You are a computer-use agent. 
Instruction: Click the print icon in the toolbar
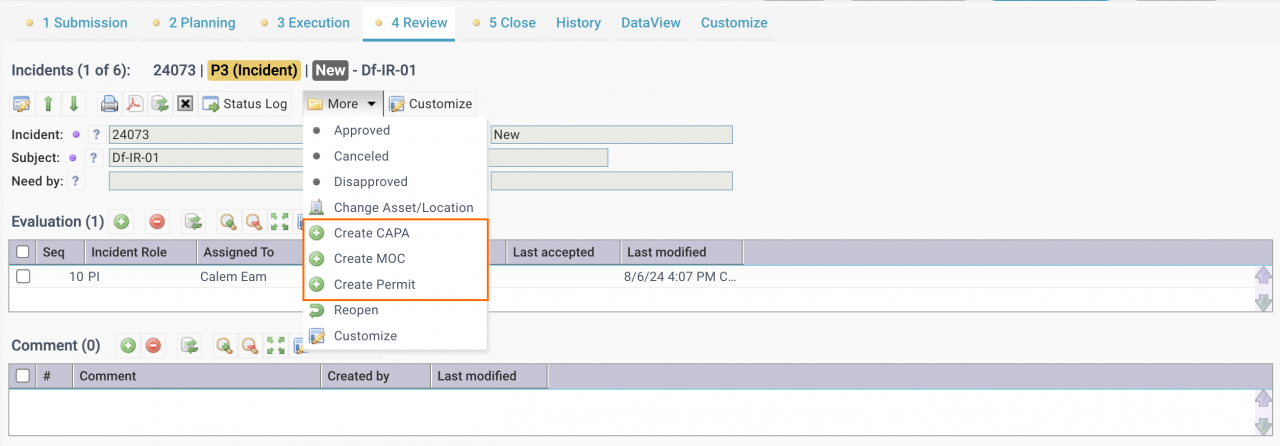click(109, 104)
